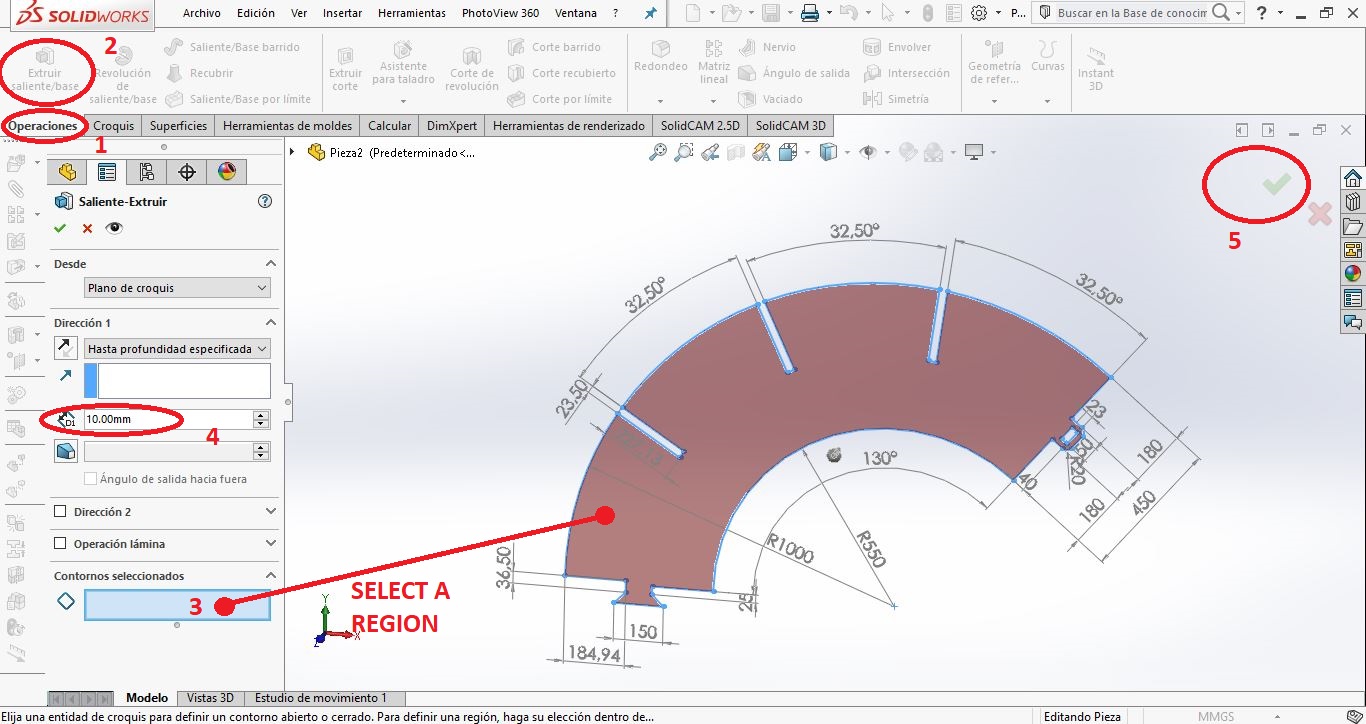Click the previous view icon
The width and height of the screenshot is (1366, 724).
tap(710, 152)
